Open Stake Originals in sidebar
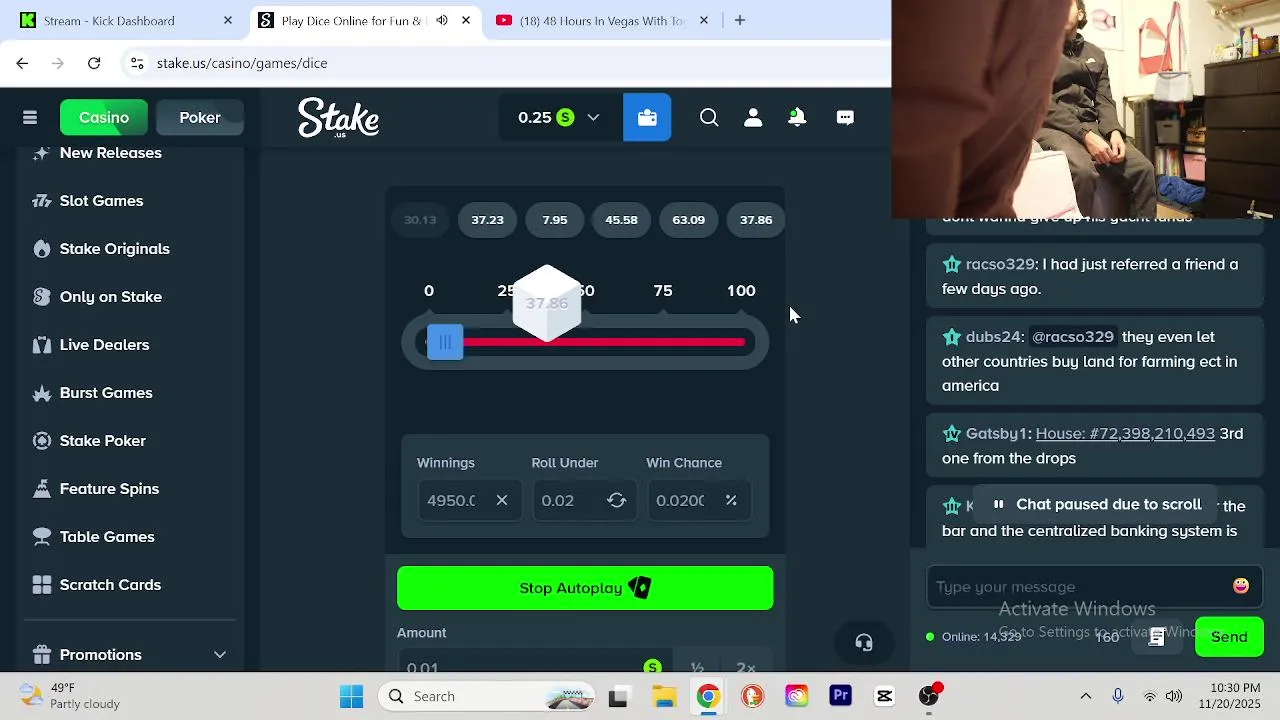This screenshot has width=1280, height=720. coord(115,249)
